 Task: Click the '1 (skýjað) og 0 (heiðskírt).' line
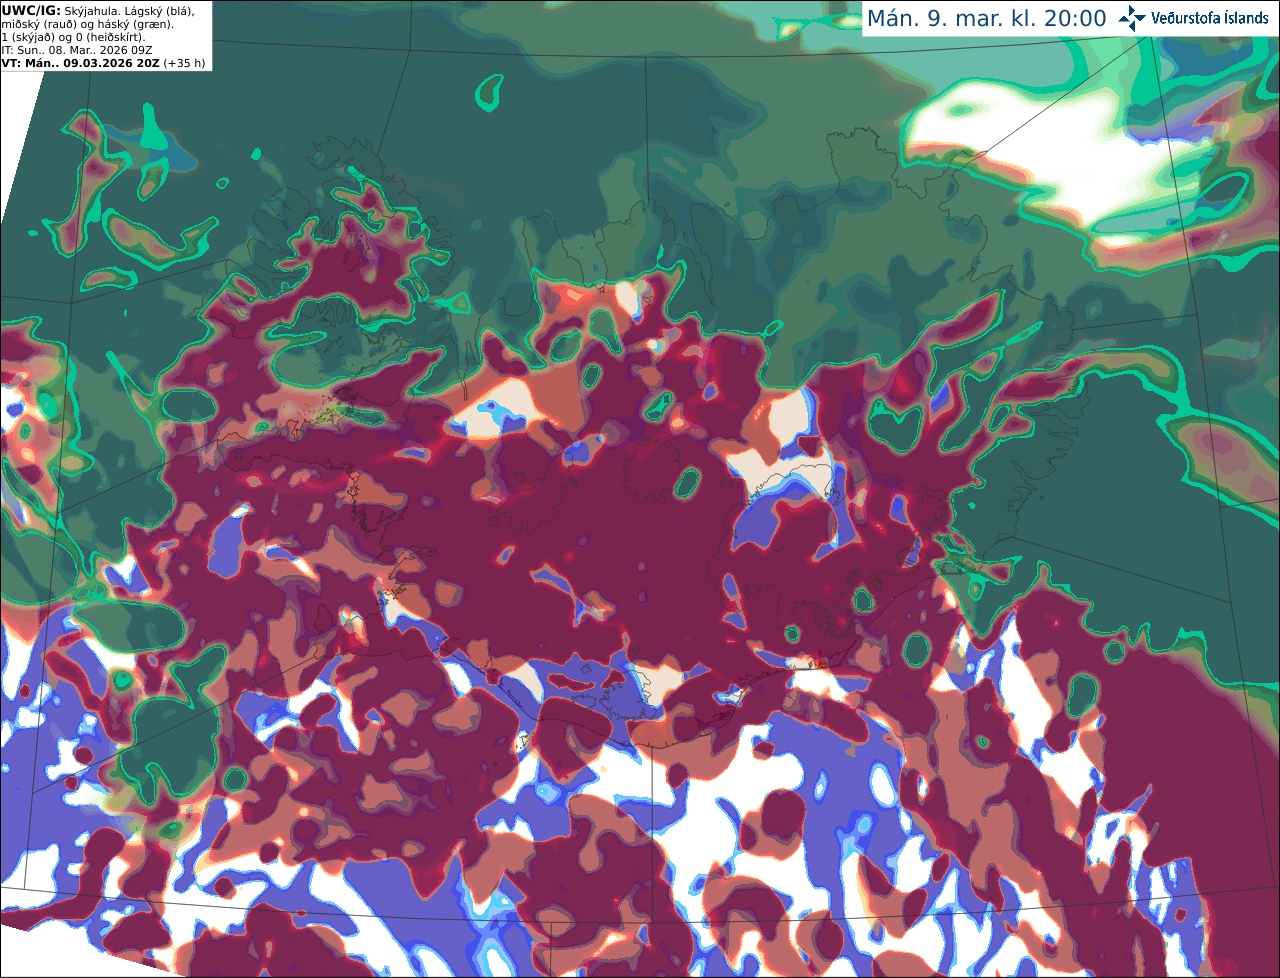tap(73, 37)
